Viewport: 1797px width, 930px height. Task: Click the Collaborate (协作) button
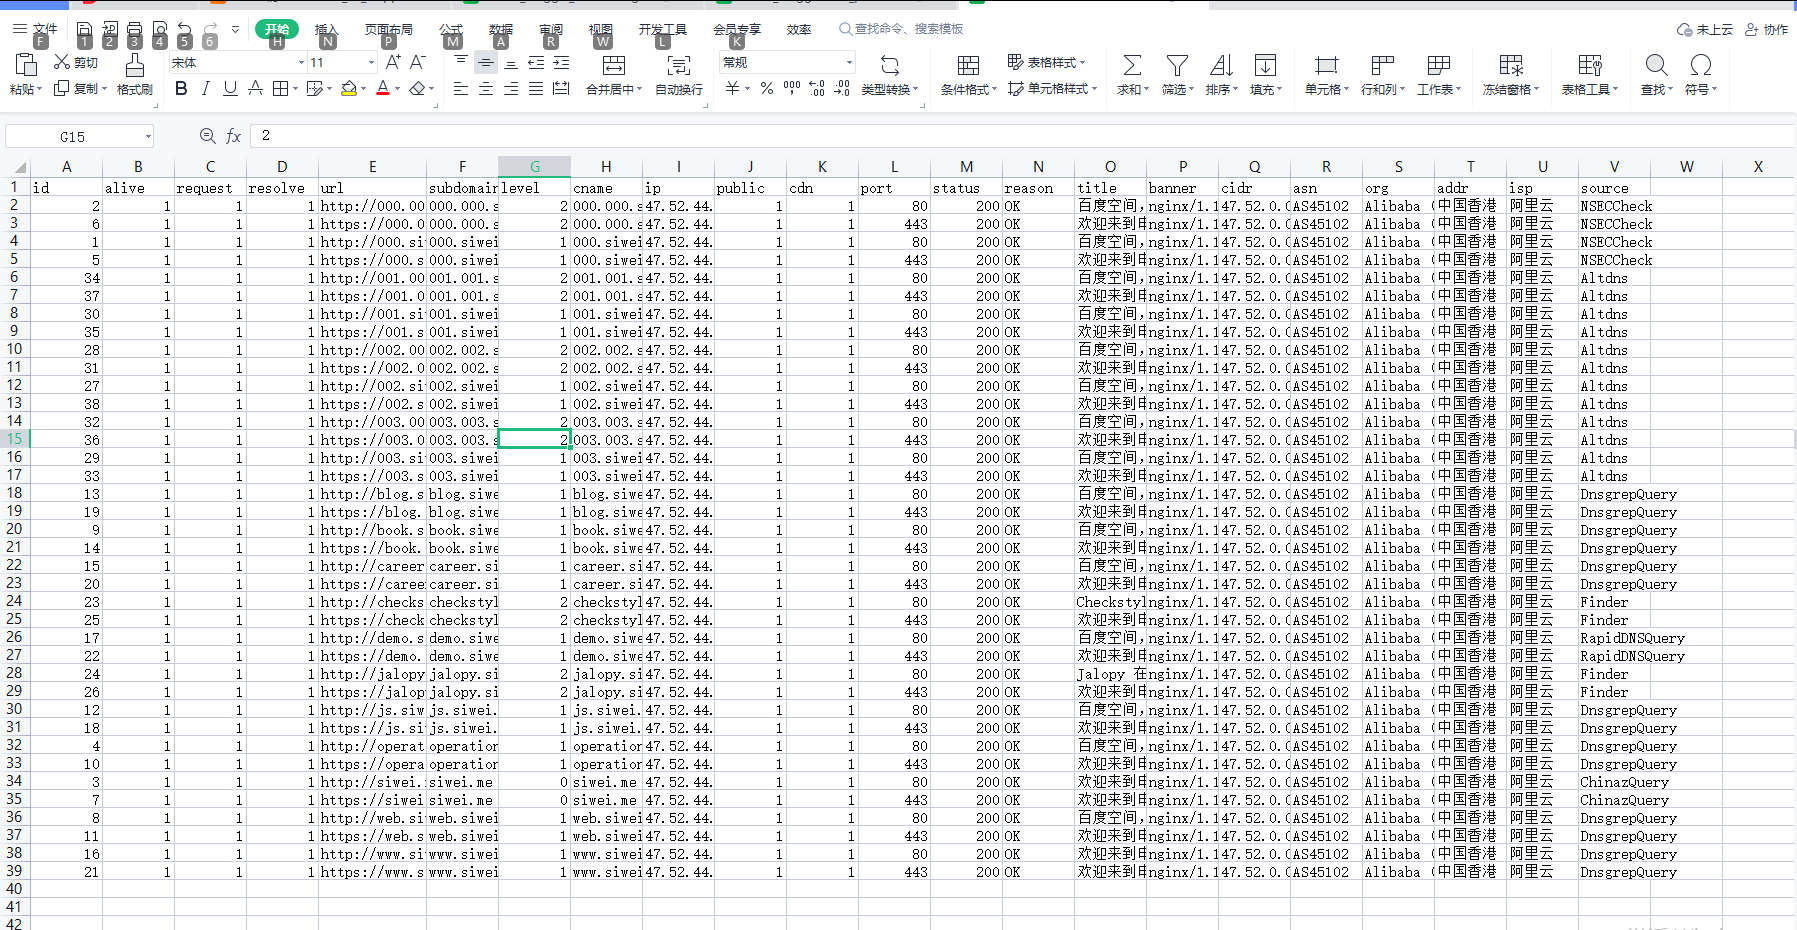point(1767,30)
